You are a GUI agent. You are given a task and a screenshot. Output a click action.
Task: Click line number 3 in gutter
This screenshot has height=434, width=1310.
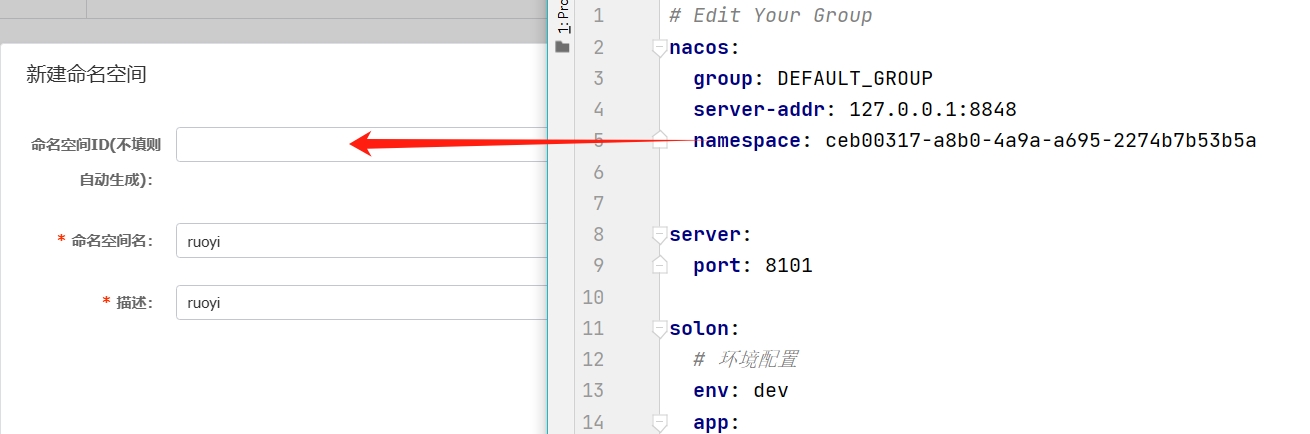pos(598,78)
